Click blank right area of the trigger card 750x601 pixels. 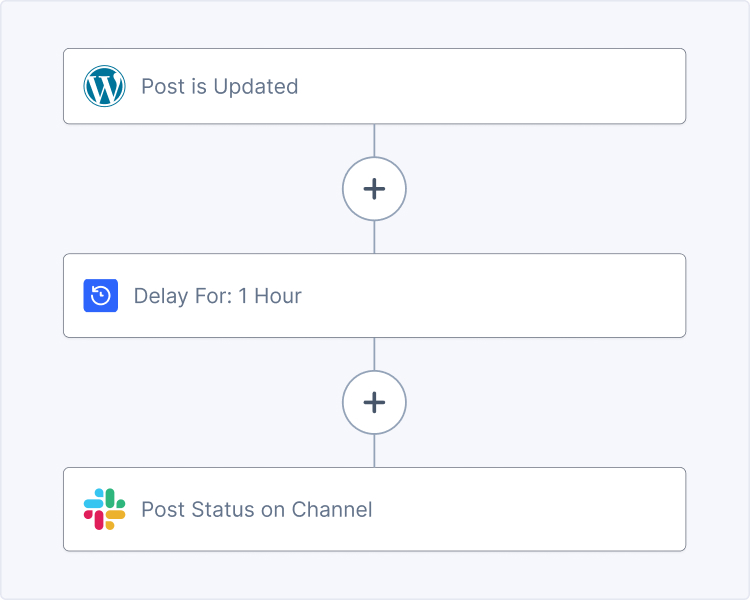pyautogui.click(x=526, y=86)
